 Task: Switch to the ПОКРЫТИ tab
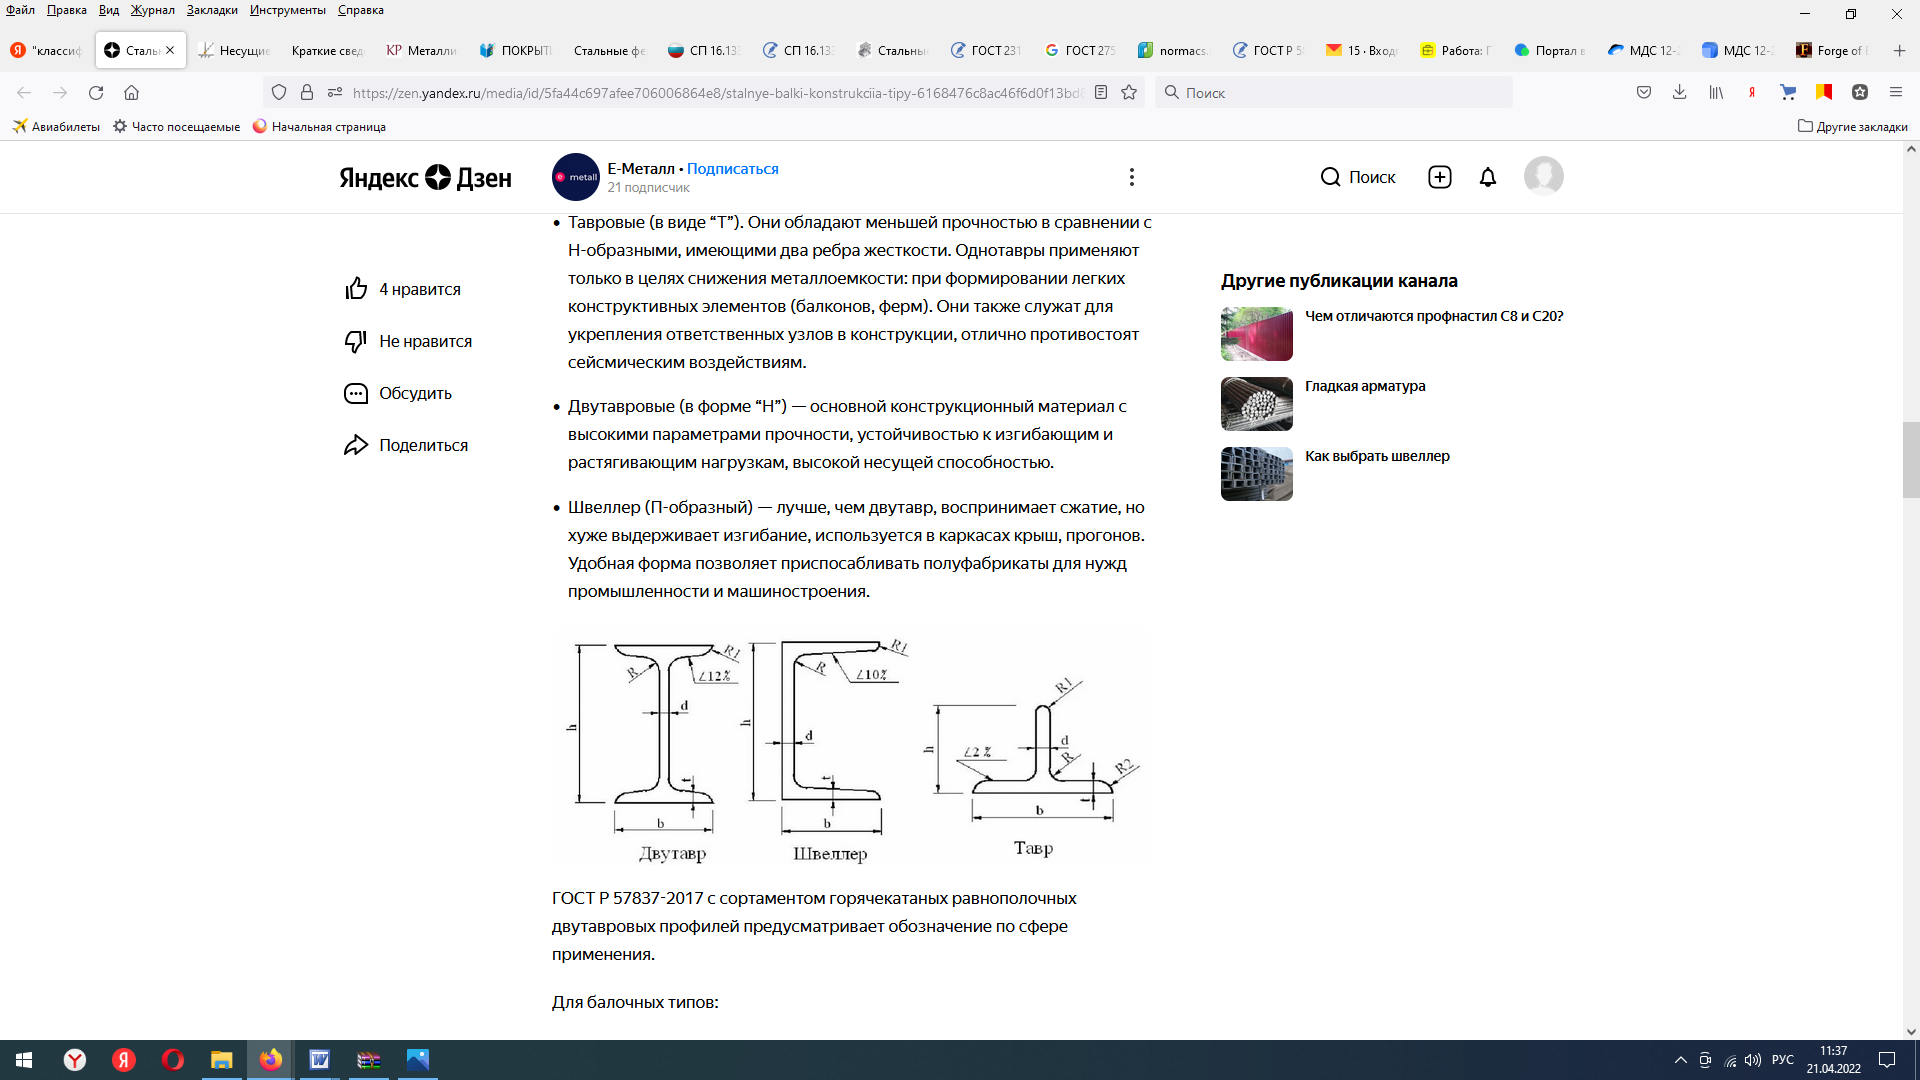(515, 50)
